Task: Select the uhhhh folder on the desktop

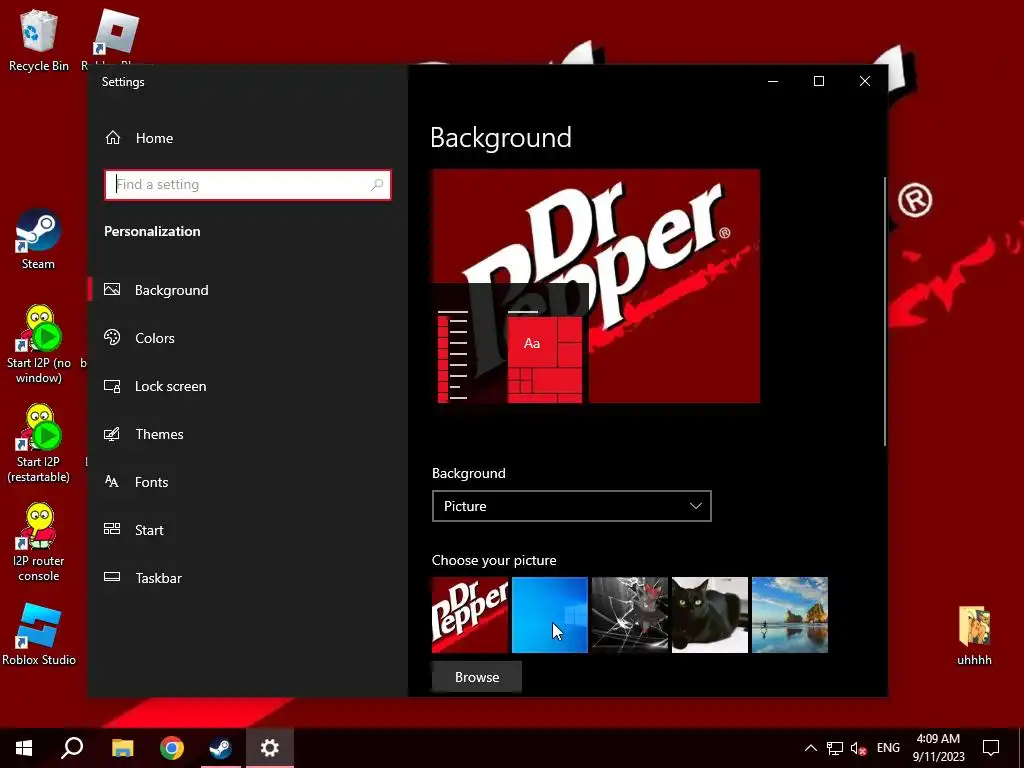Action: [x=974, y=636]
